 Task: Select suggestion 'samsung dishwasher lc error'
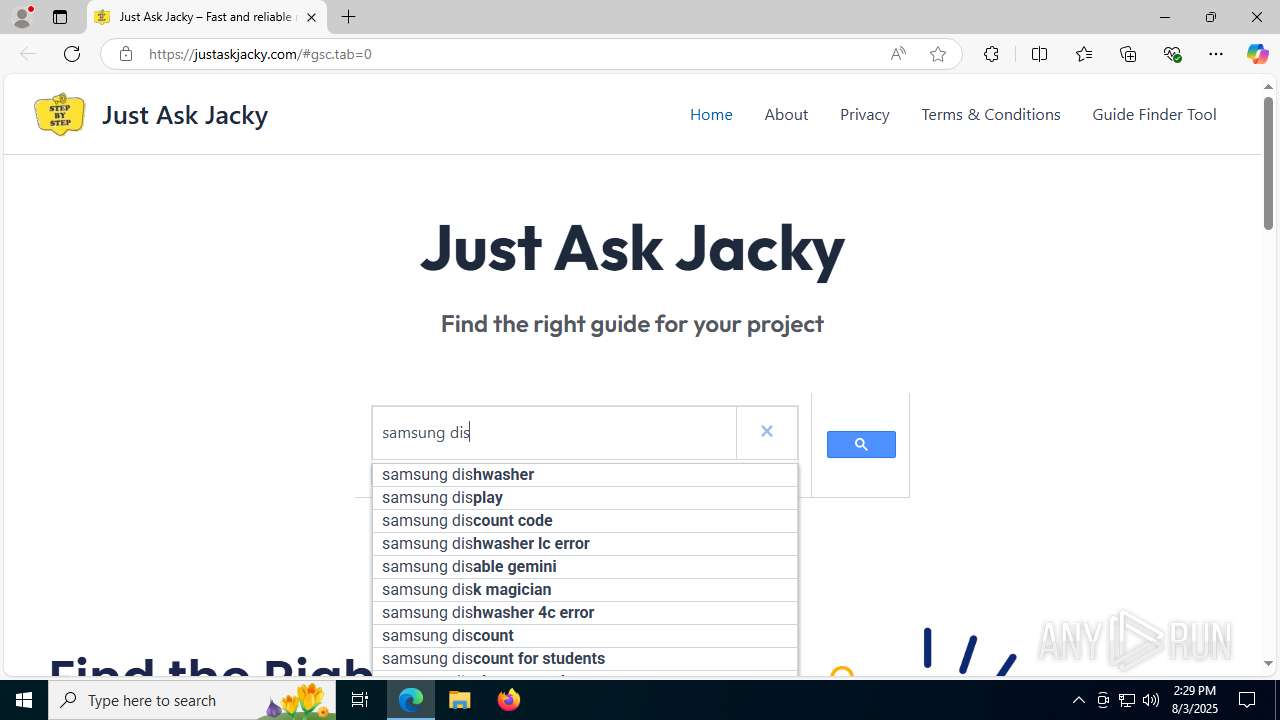[585, 543]
